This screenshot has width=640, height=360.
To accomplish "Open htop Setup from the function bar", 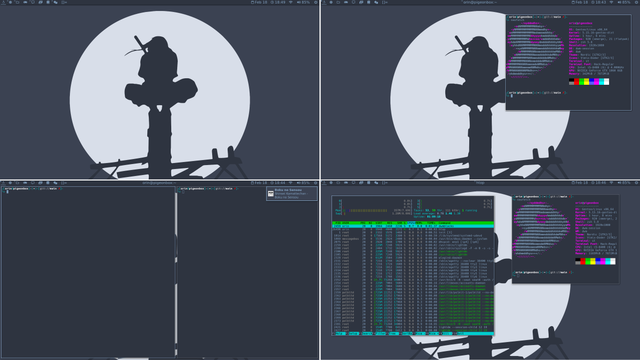I will click(x=354, y=333).
